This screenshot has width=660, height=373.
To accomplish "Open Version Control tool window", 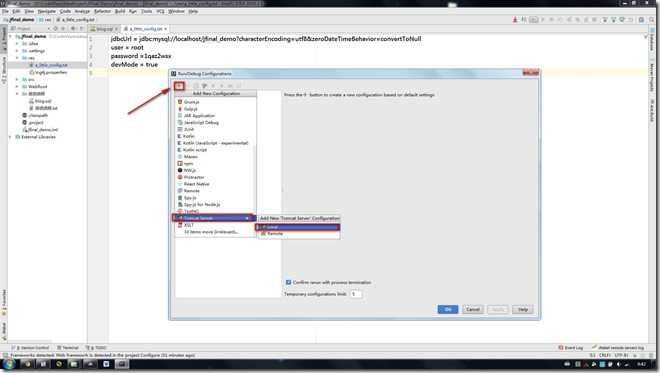I will 31,348.
